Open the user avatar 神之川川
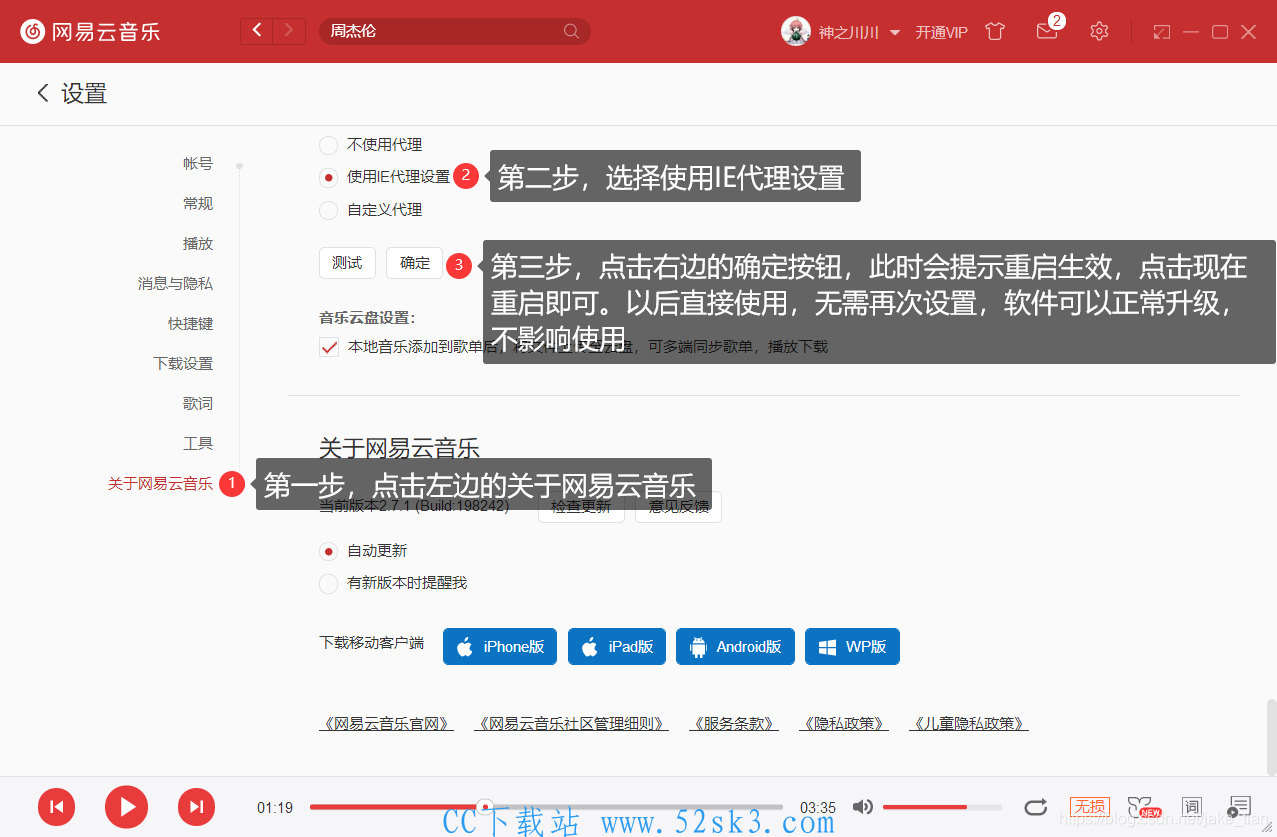 pos(795,31)
